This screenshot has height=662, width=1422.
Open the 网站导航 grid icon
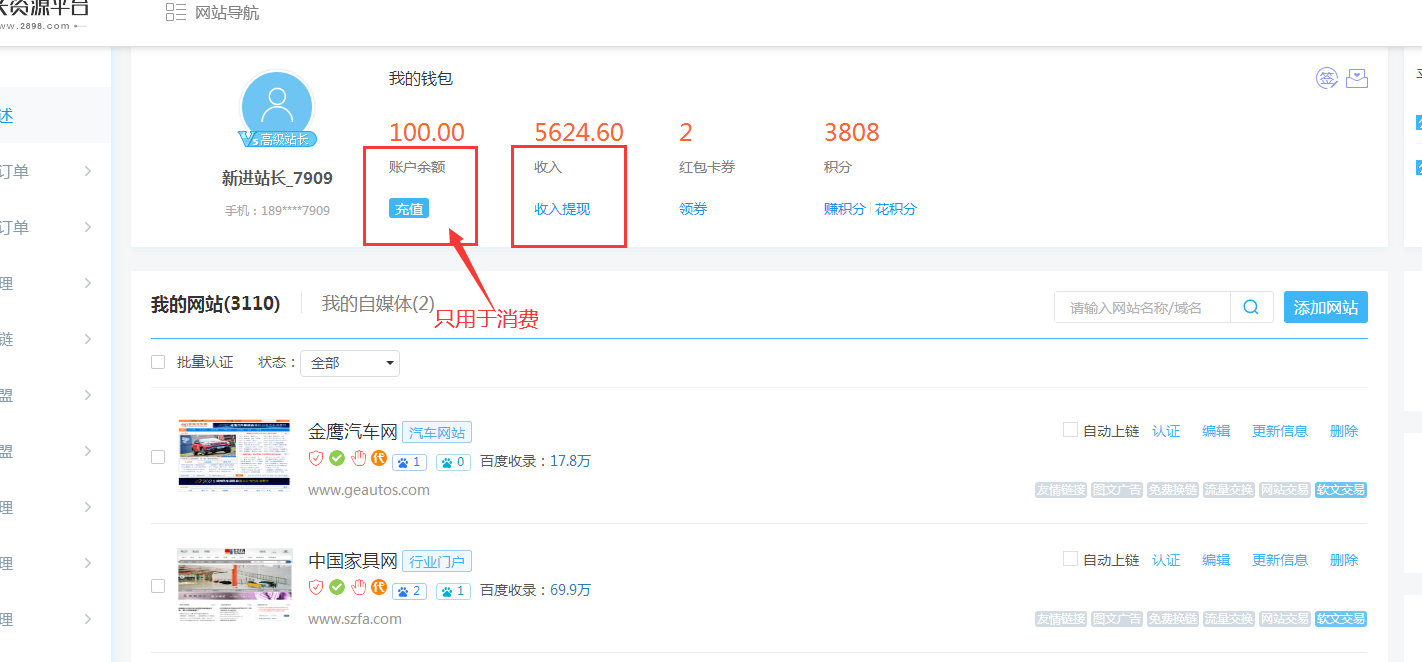(x=175, y=13)
